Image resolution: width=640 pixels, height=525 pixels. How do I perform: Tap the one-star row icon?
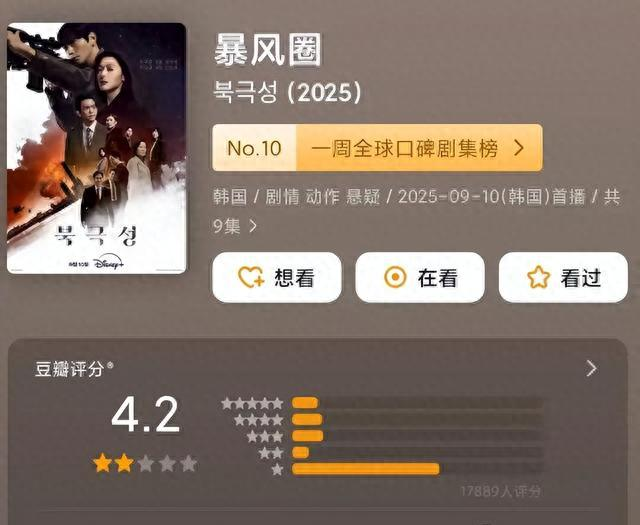click(277, 469)
